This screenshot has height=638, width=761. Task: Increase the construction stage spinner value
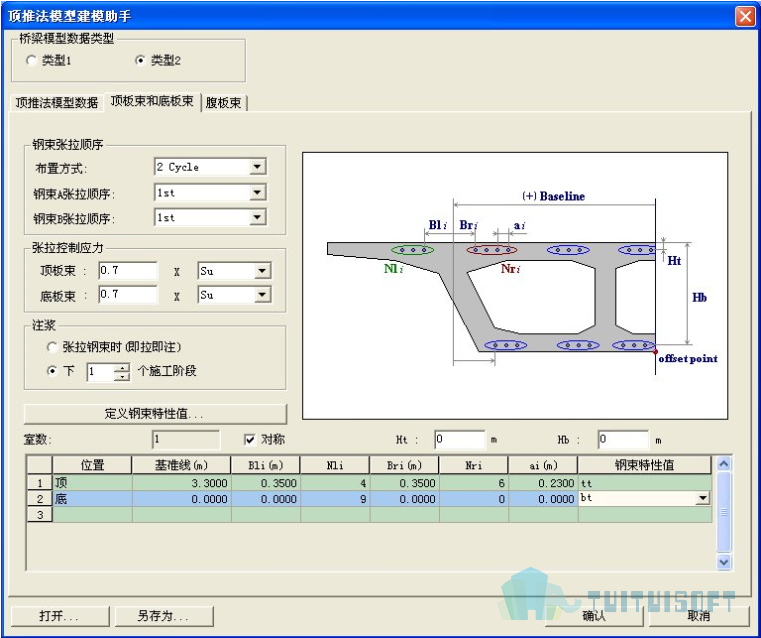point(122,367)
